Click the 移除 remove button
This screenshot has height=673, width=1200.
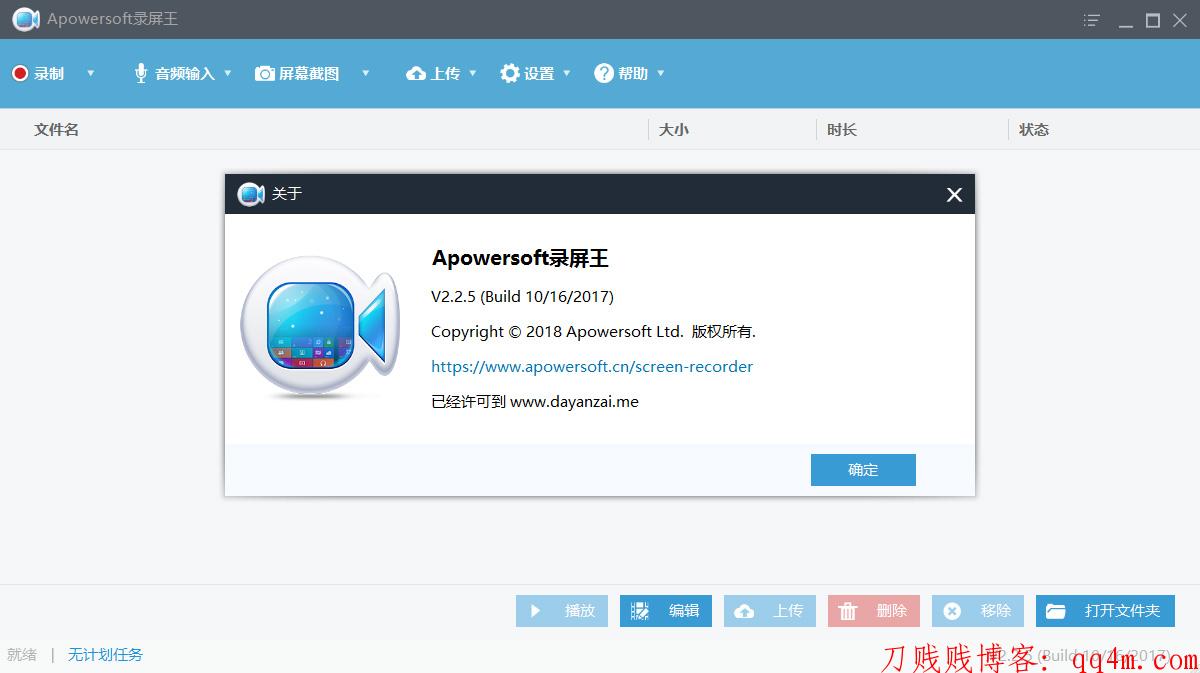(x=978, y=611)
